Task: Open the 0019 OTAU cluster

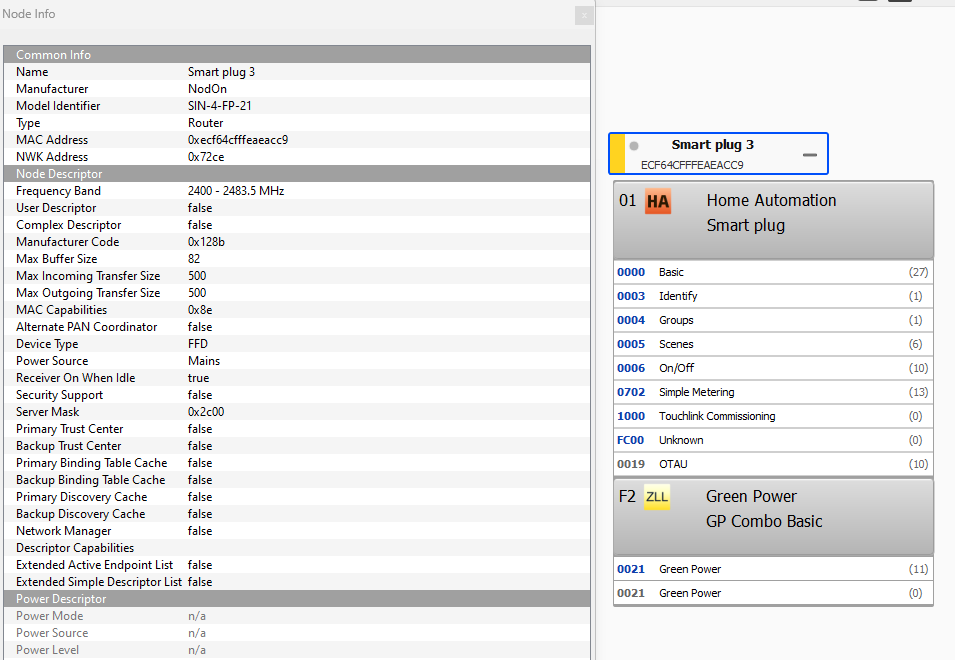Action: [773, 464]
